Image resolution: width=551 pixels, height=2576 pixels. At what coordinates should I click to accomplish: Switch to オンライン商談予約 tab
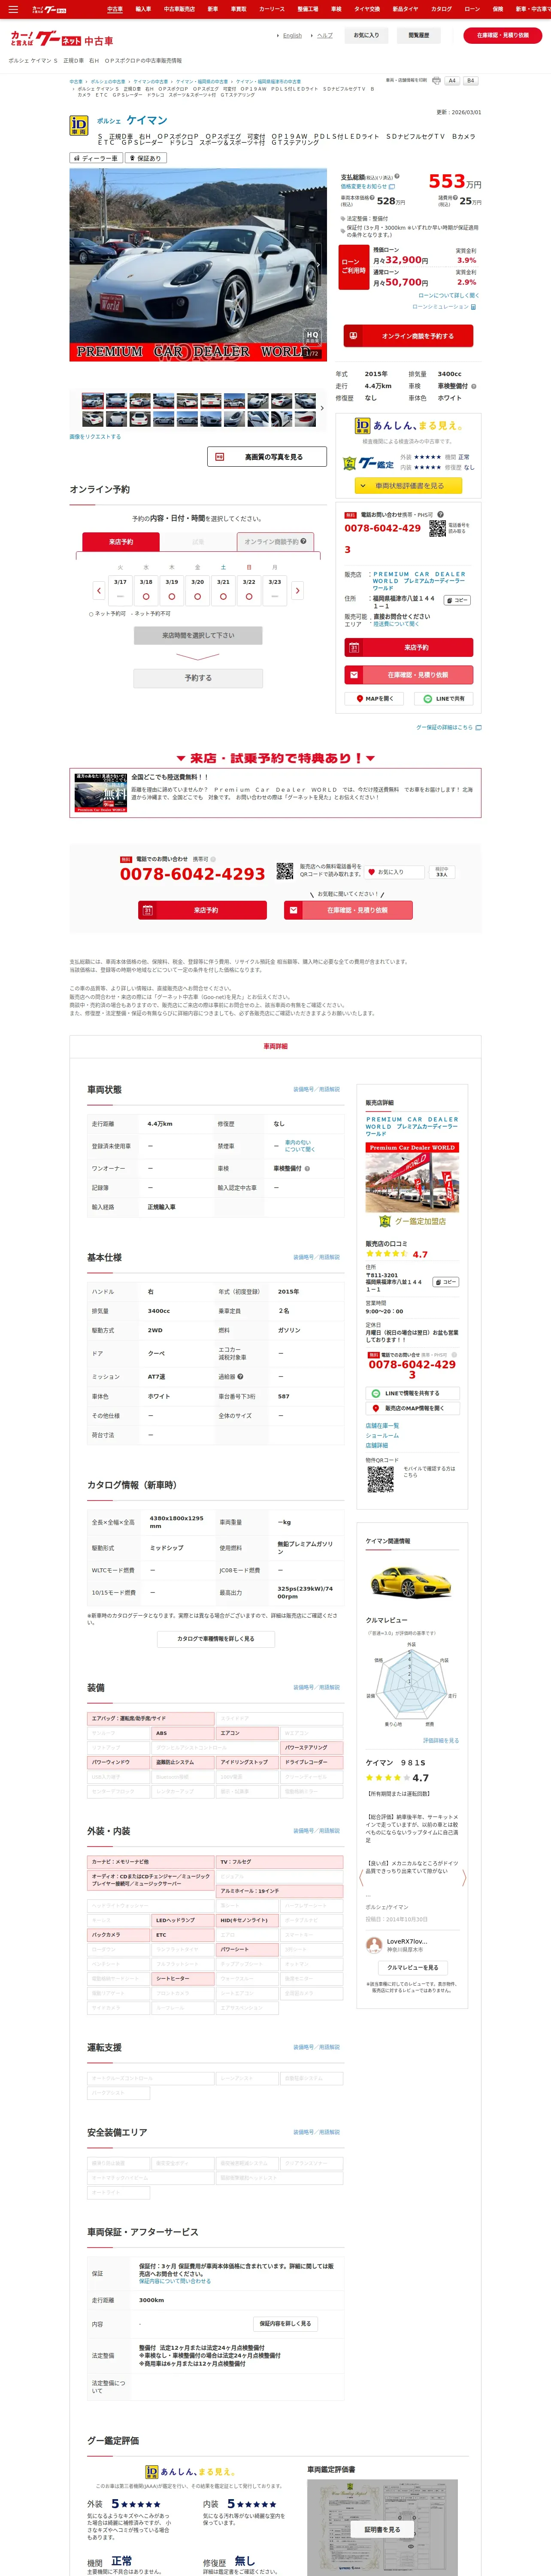point(275,542)
